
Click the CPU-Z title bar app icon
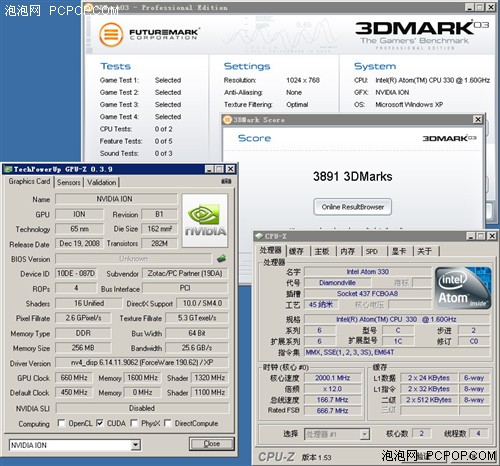pos(259,236)
